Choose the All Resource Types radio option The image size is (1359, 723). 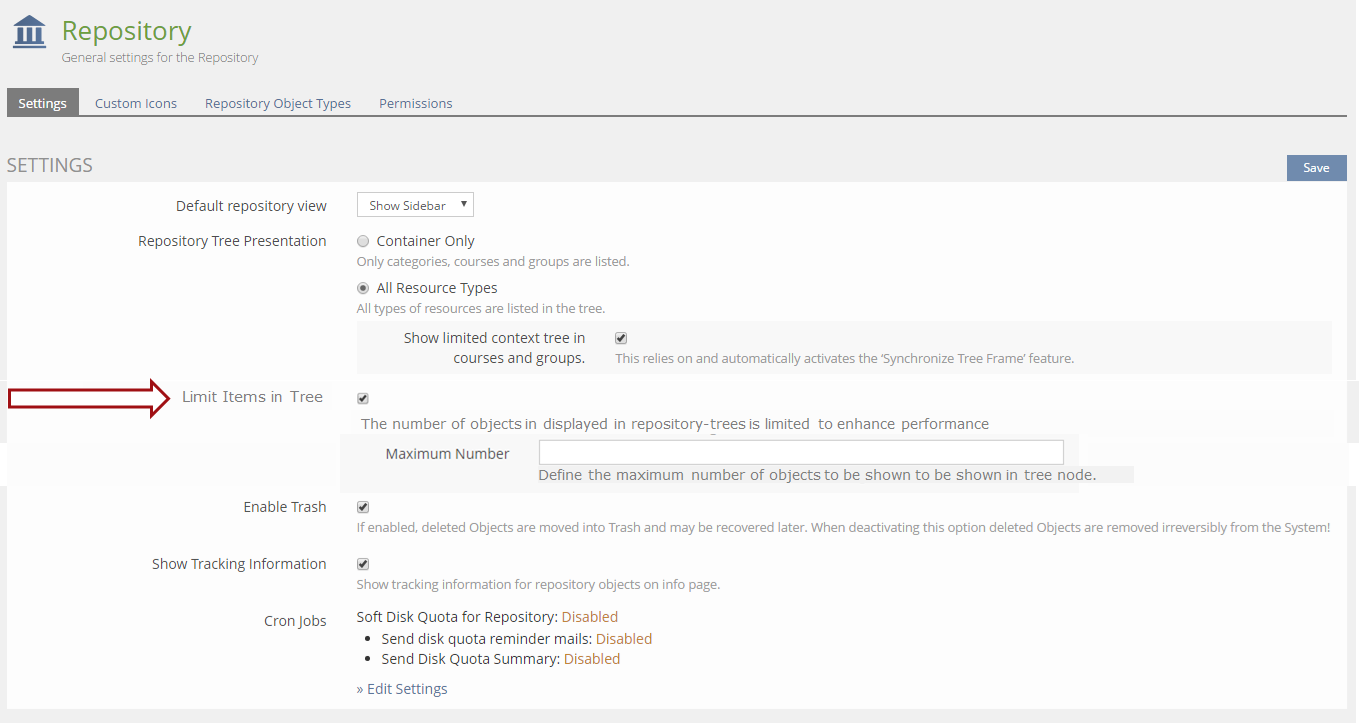pos(363,288)
